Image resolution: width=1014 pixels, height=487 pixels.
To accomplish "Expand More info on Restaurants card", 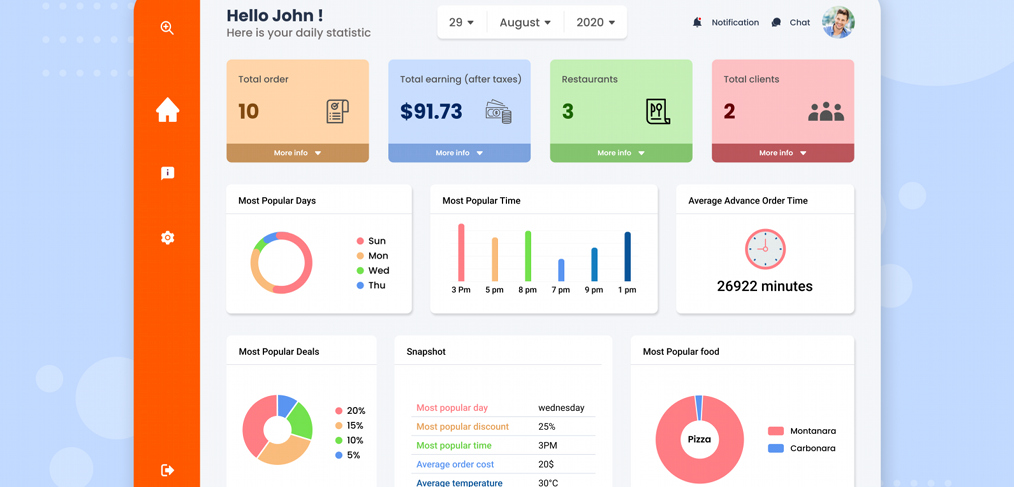I will click(x=621, y=153).
